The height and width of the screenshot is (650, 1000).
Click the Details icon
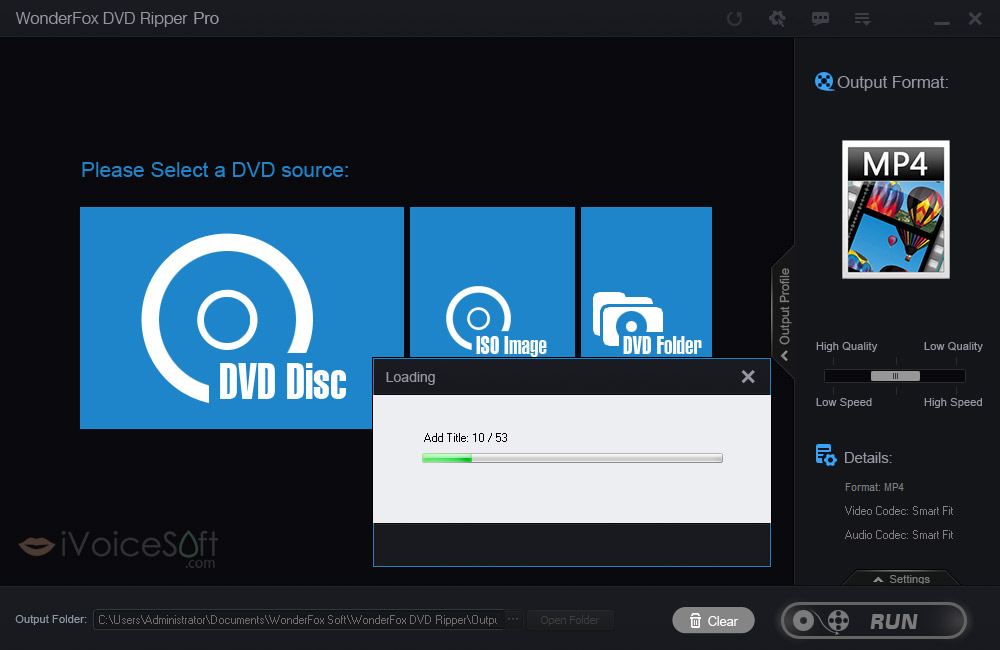[826, 455]
